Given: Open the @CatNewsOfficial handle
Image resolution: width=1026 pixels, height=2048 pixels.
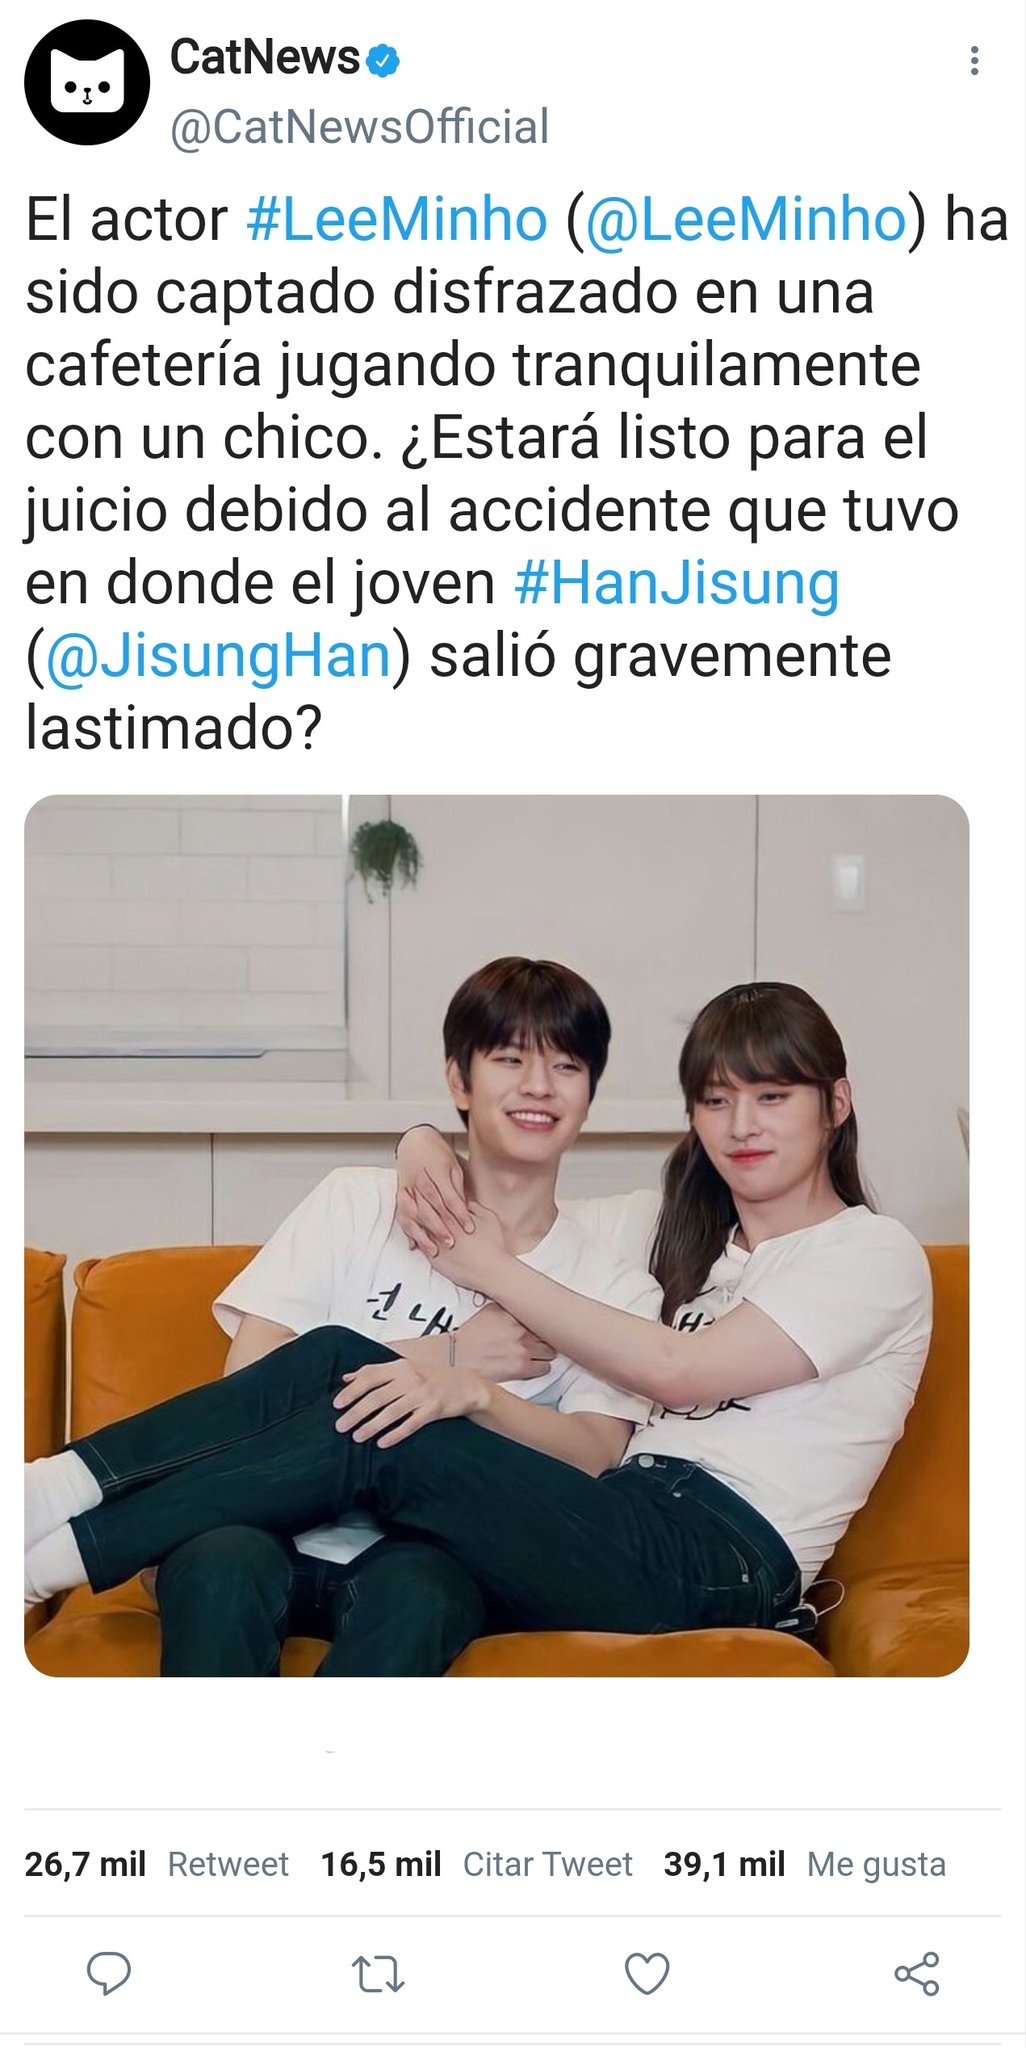Looking at the screenshot, I should [x=359, y=127].
